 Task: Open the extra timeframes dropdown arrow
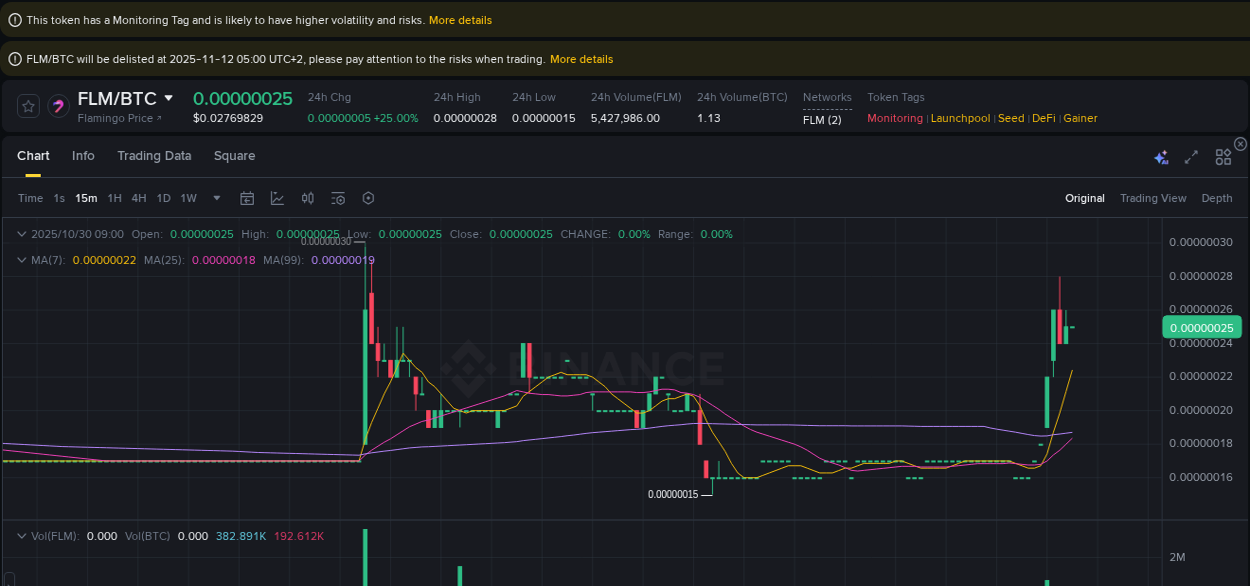pos(215,198)
